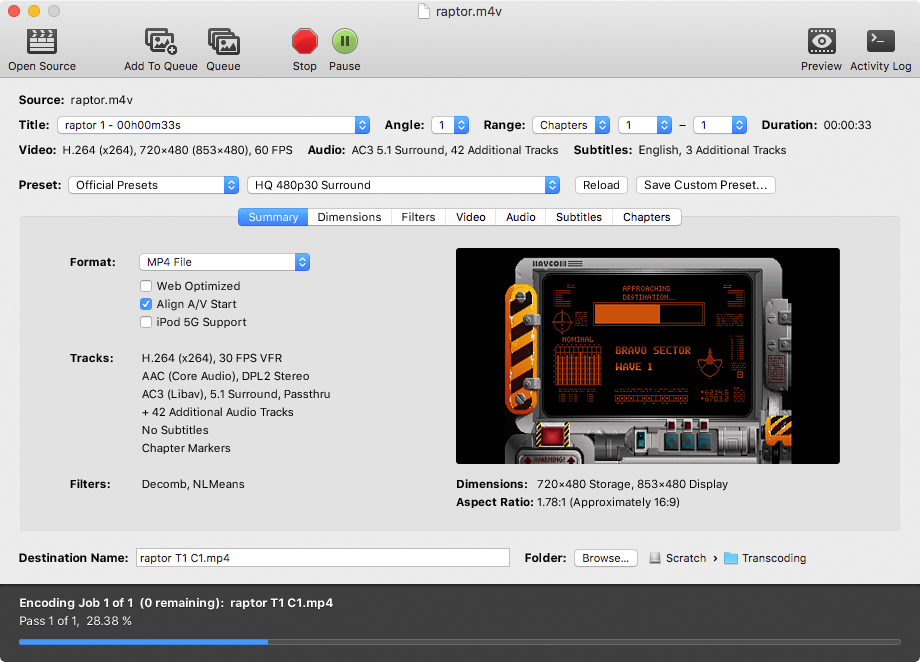Click the Scratch drive icon in folder path

point(655,558)
